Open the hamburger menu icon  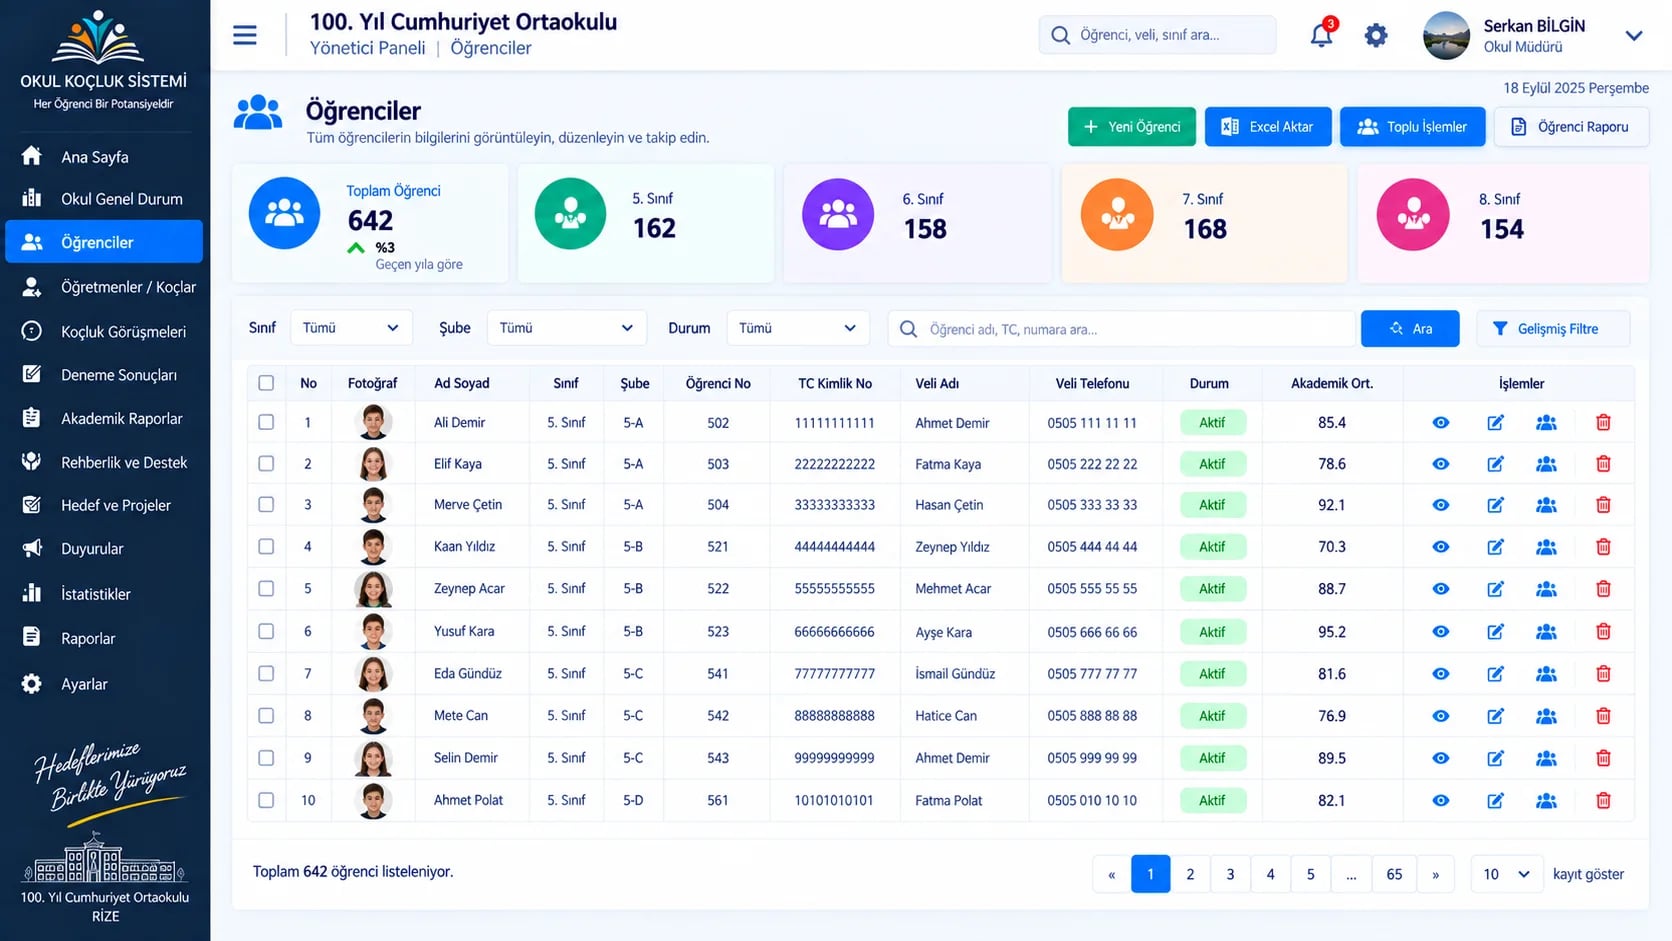pos(245,35)
